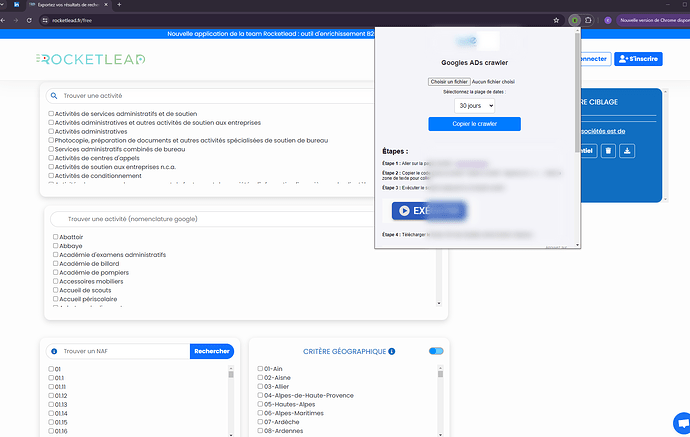Open the site information icon in address bar
Image resolution: width=690 pixels, height=437 pixels.
point(44,20)
